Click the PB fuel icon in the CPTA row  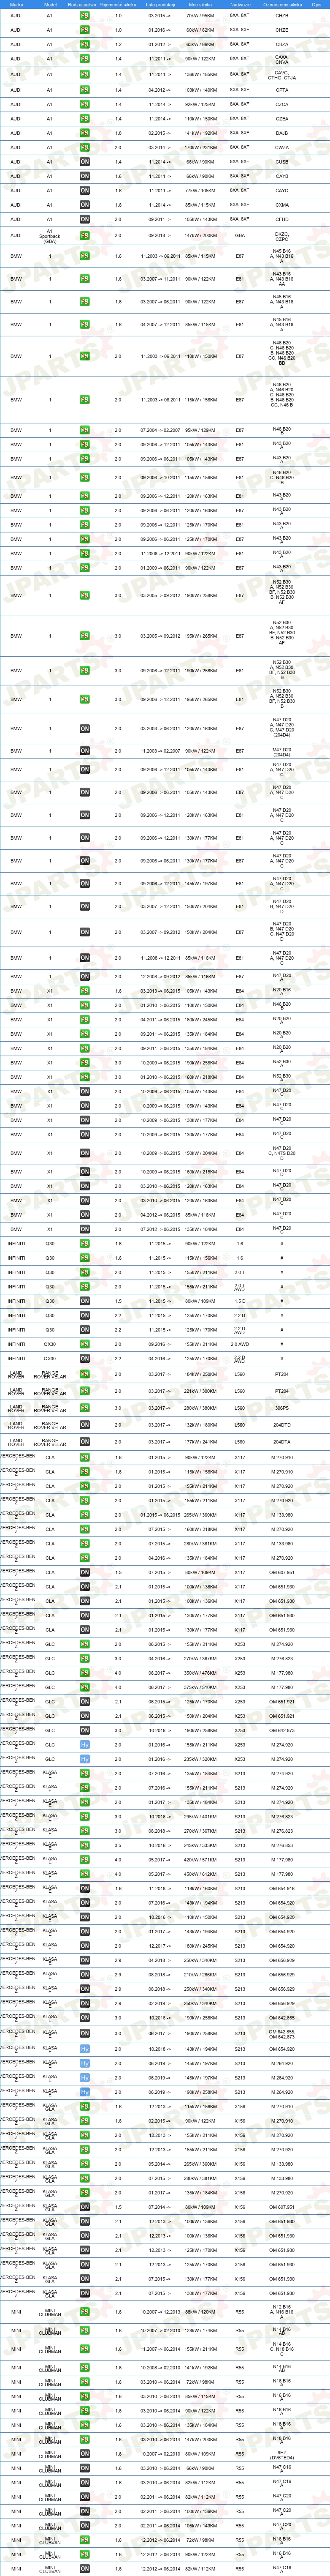pos(85,90)
